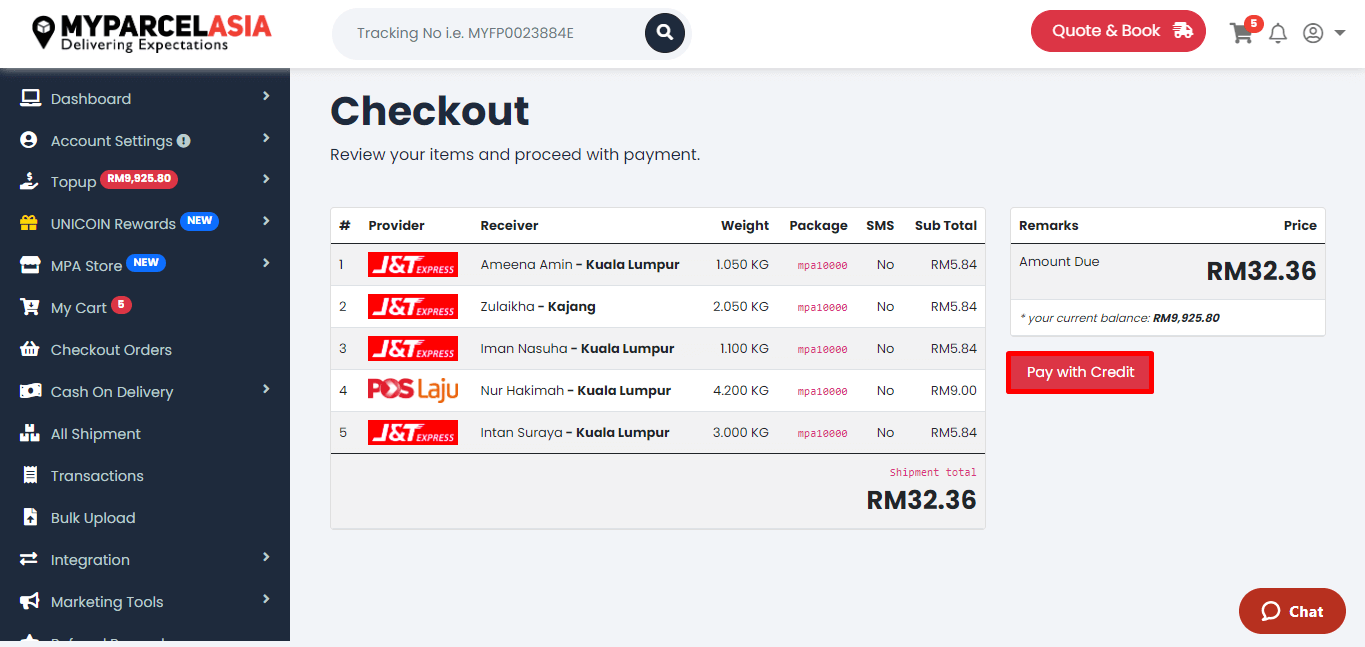This screenshot has height=647, width=1365.
Task: Click the Quote & Book button
Action: pyautogui.click(x=1118, y=31)
